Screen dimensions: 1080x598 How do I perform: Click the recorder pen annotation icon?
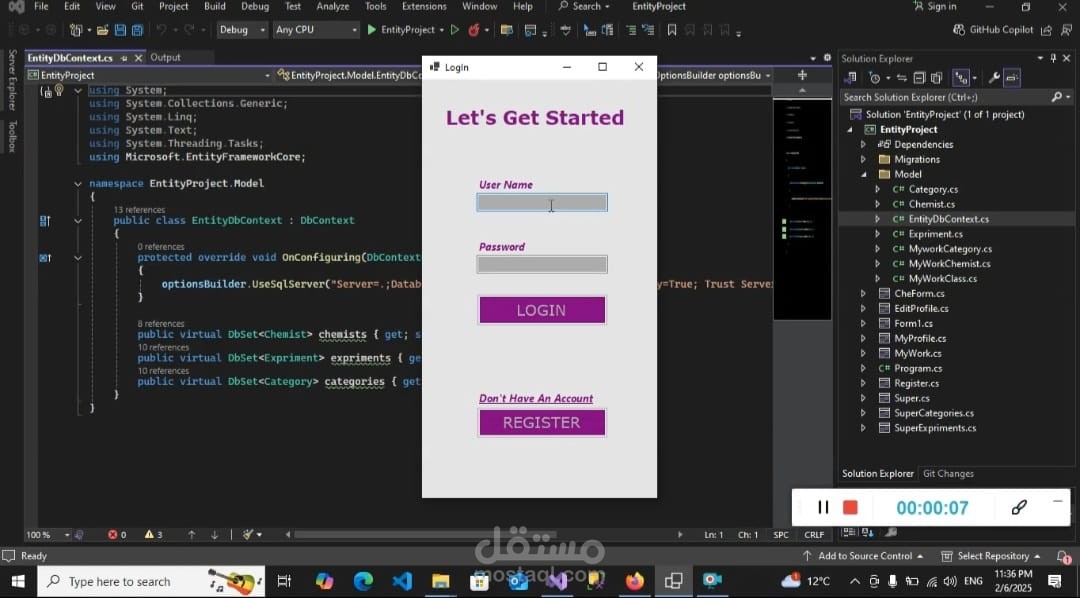click(1019, 508)
